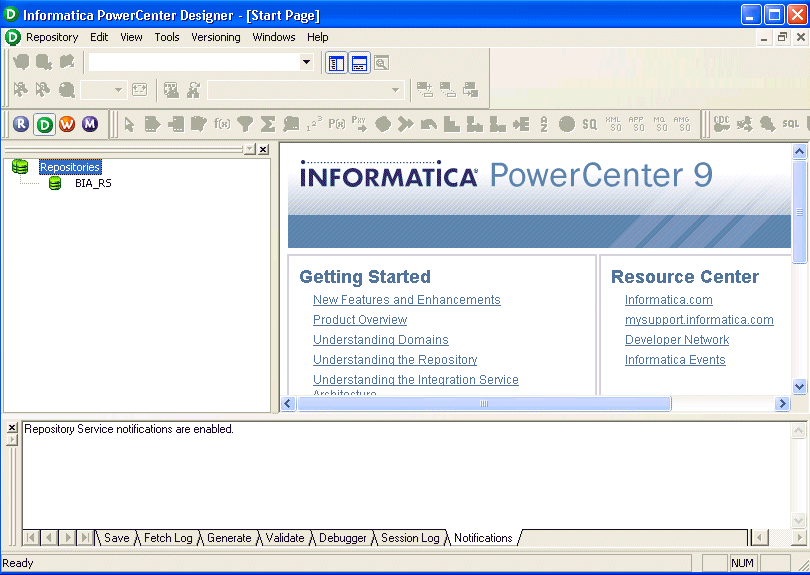Pick the sigma Aggregator transformation icon
810x575 pixels.
(x=268, y=124)
